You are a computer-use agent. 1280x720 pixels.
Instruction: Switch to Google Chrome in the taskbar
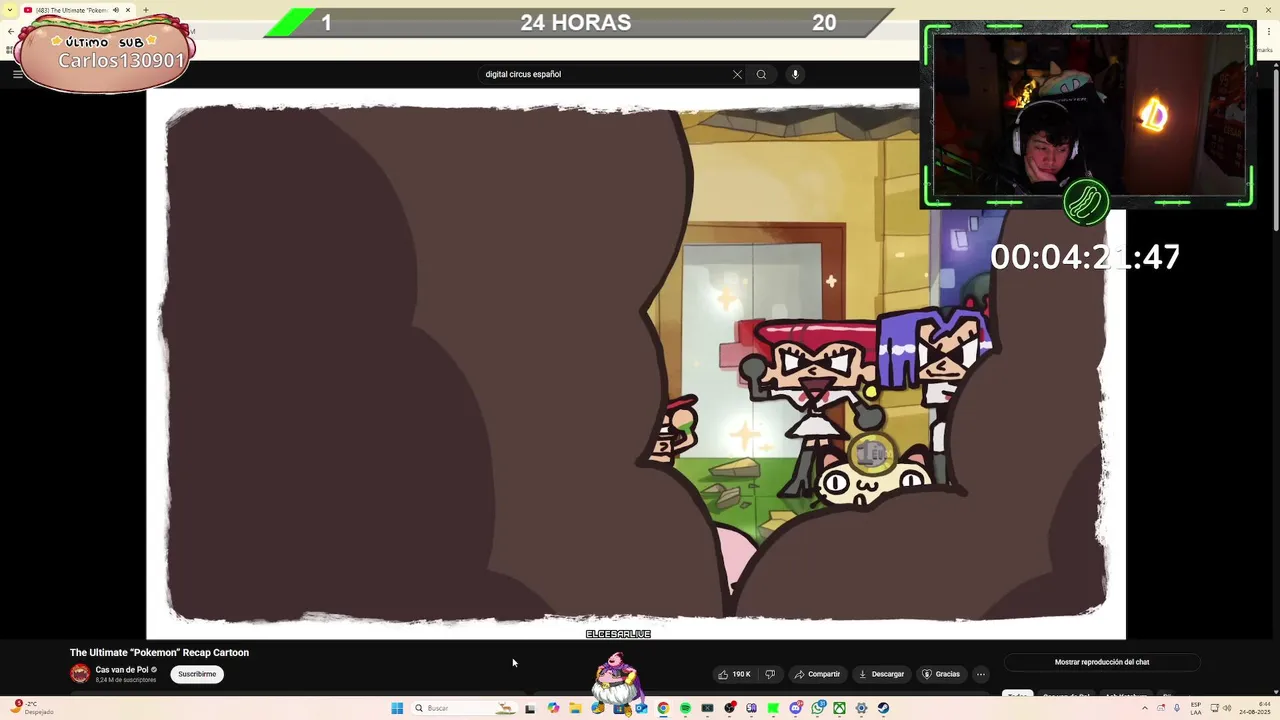[x=663, y=708]
